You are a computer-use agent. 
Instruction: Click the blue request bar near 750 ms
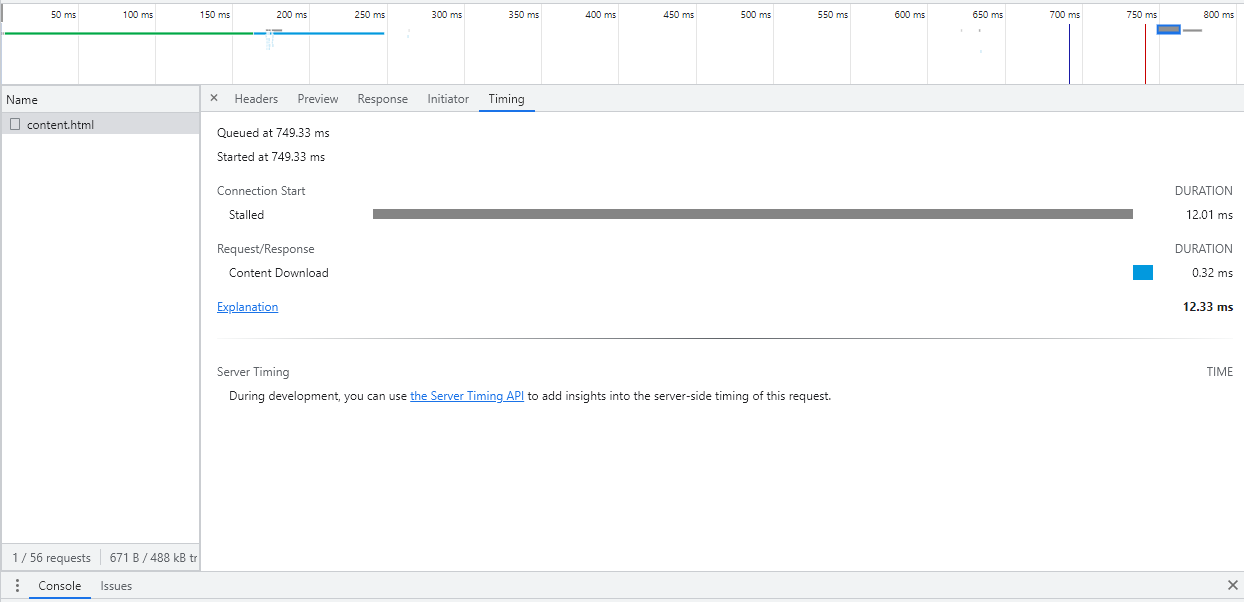pos(1168,30)
